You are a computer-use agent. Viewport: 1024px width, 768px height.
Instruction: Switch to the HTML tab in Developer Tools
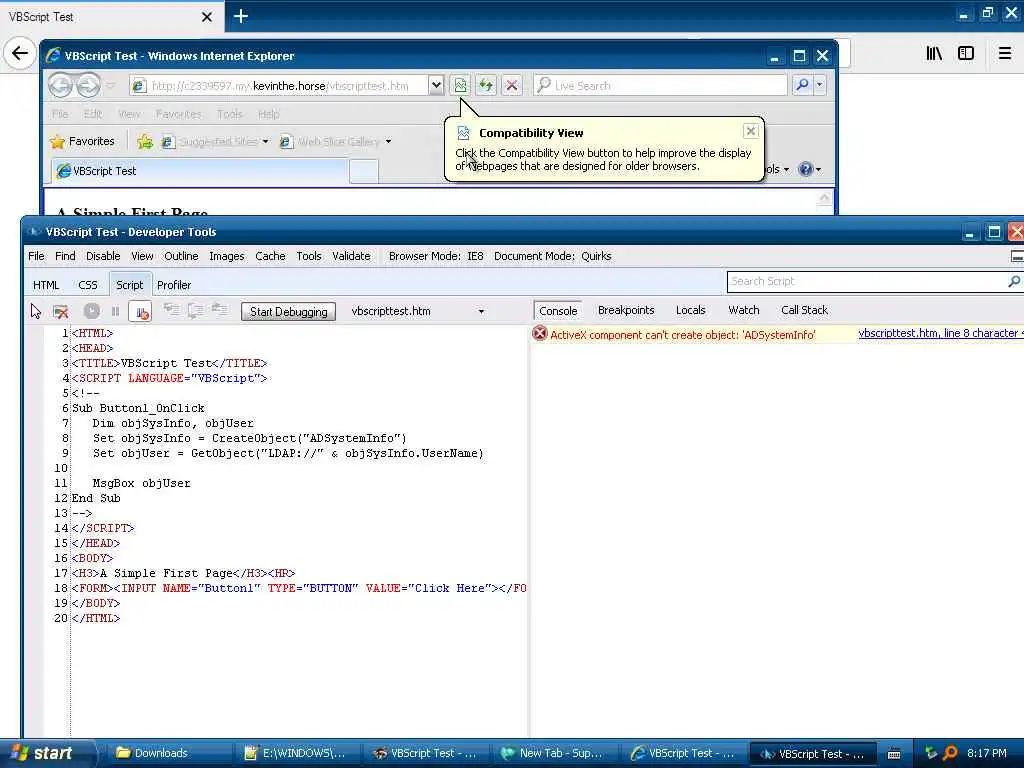pyautogui.click(x=46, y=285)
